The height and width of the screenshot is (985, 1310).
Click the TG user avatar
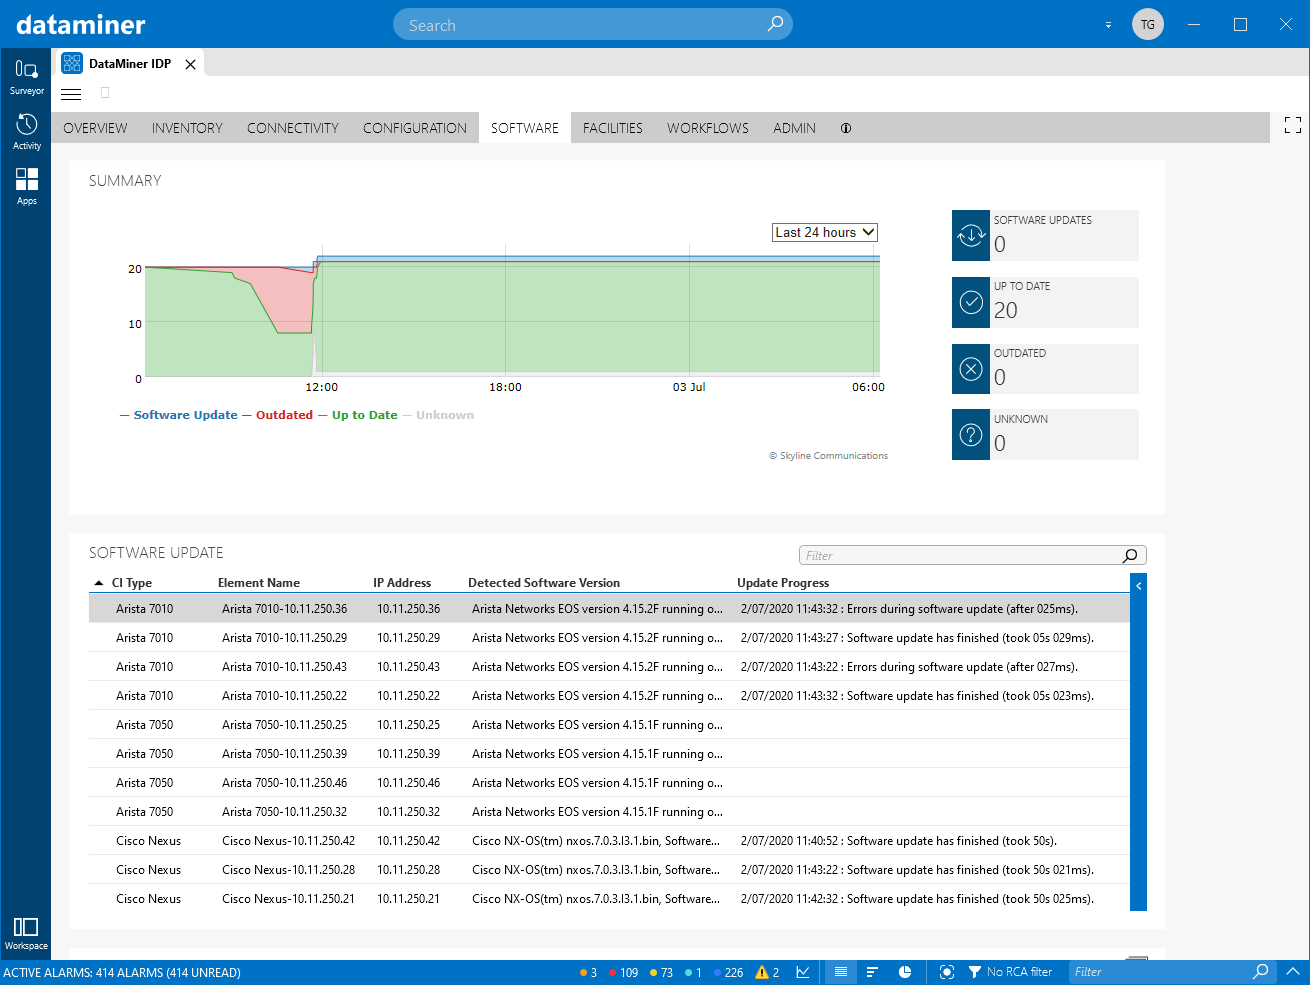tap(1148, 24)
